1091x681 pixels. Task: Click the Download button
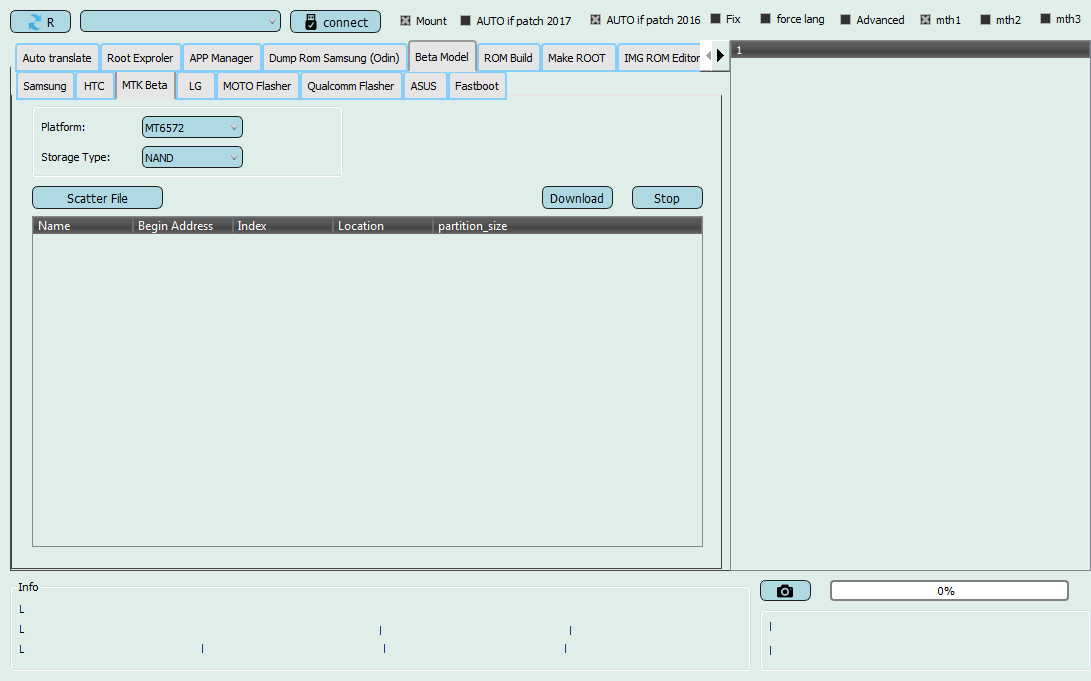[x=577, y=198]
